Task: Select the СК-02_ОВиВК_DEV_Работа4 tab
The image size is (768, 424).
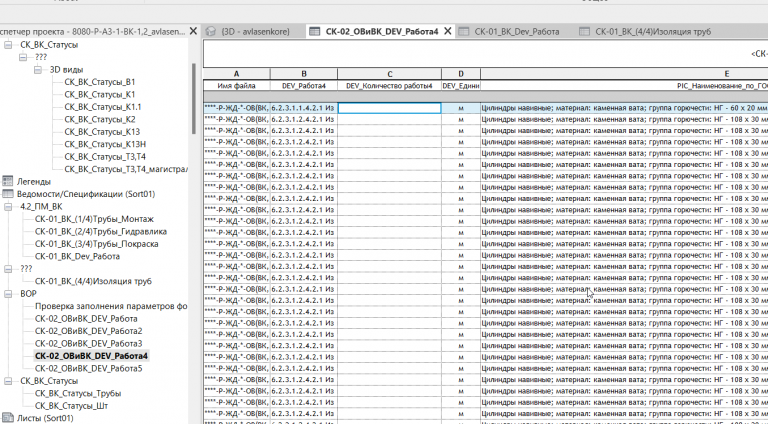Action: click(x=382, y=31)
